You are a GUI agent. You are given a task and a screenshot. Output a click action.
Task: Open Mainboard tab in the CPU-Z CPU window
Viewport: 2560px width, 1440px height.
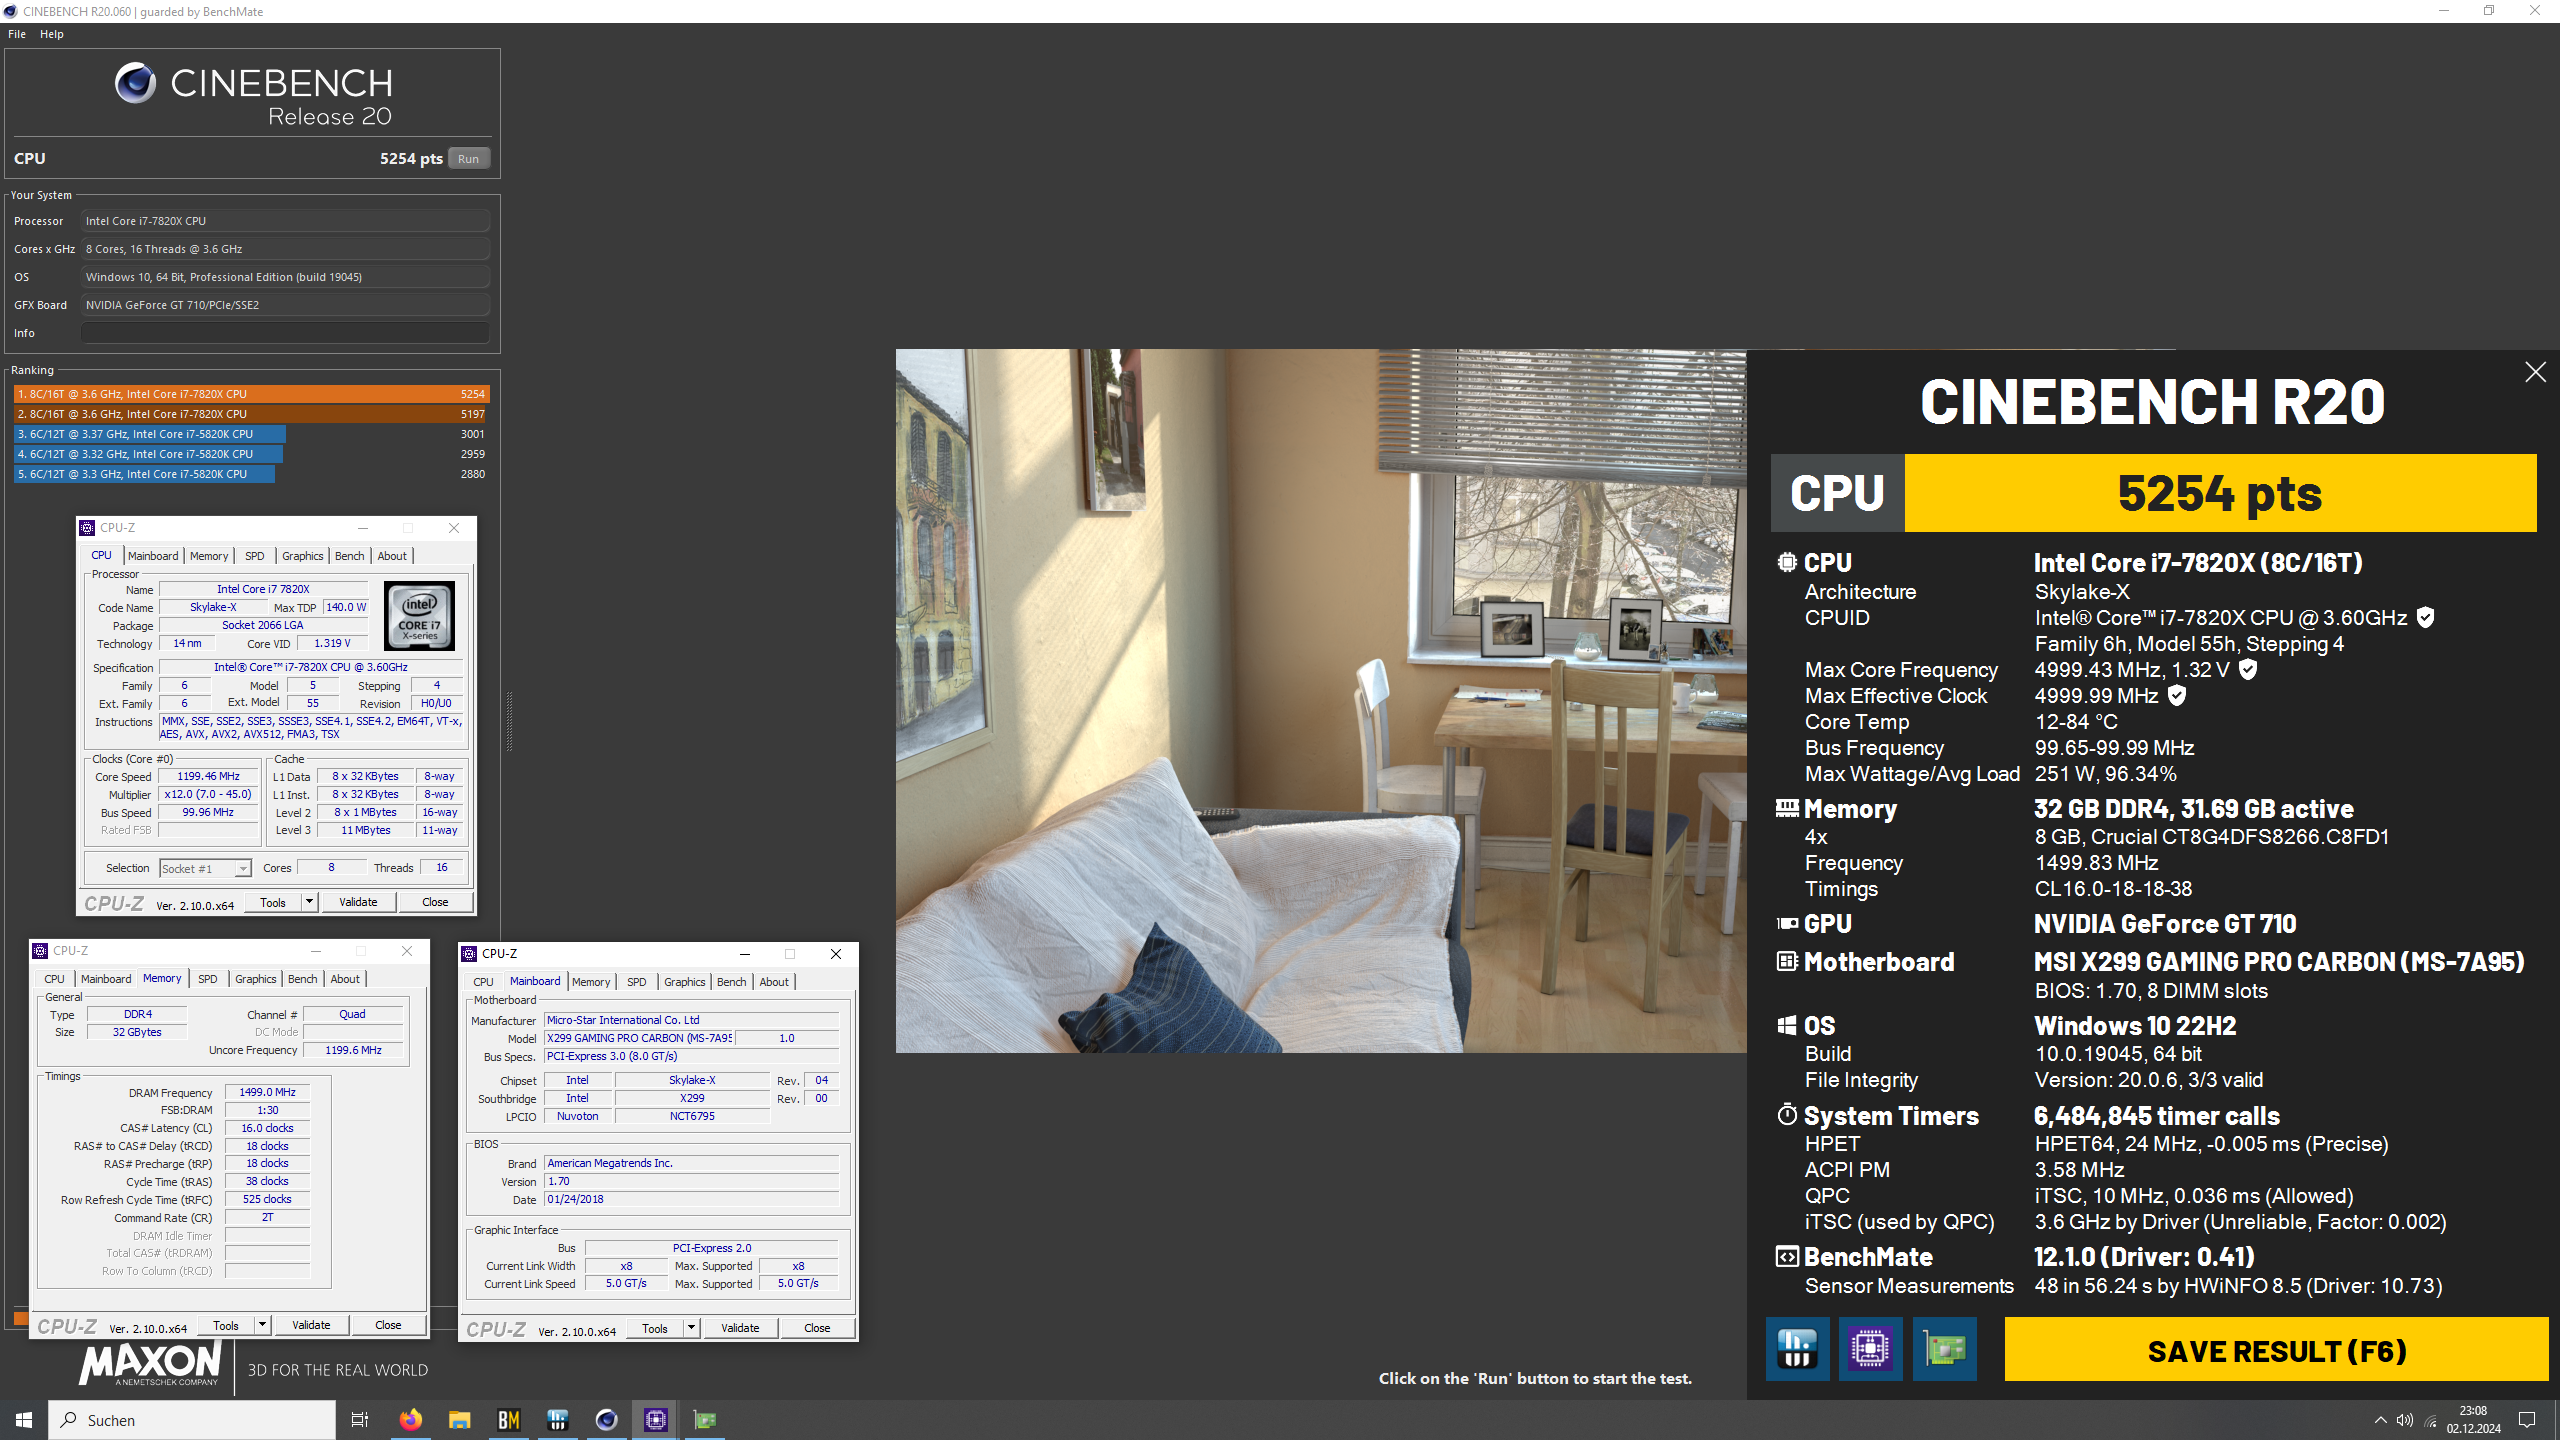click(x=153, y=556)
